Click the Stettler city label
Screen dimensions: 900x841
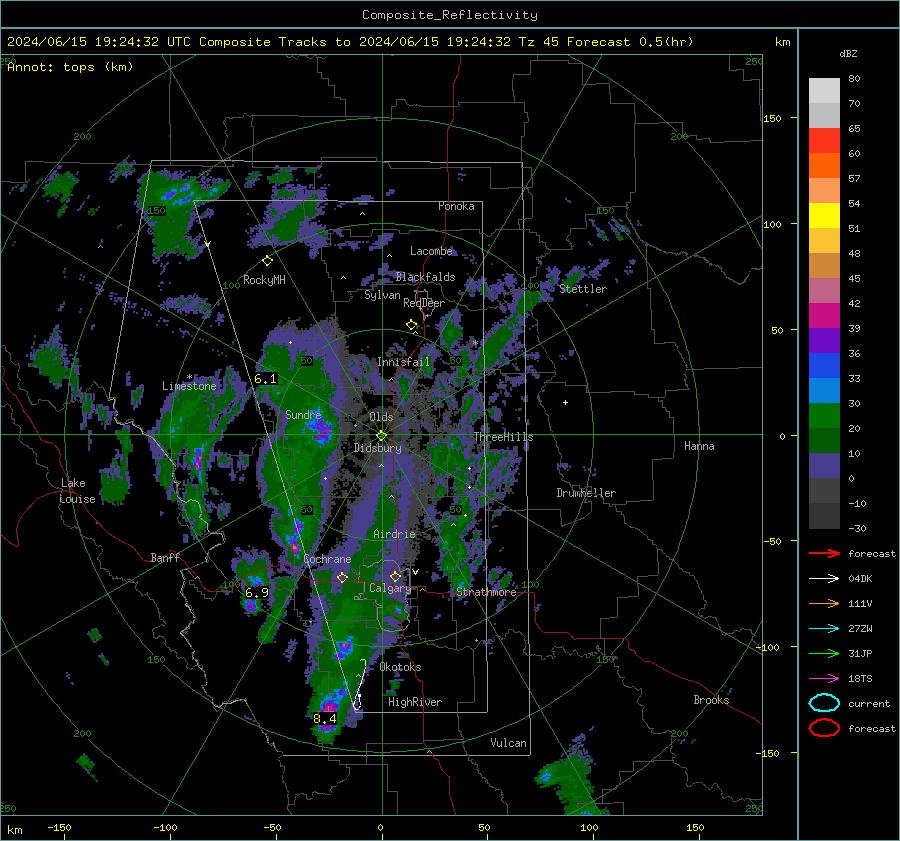(x=583, y=289)
